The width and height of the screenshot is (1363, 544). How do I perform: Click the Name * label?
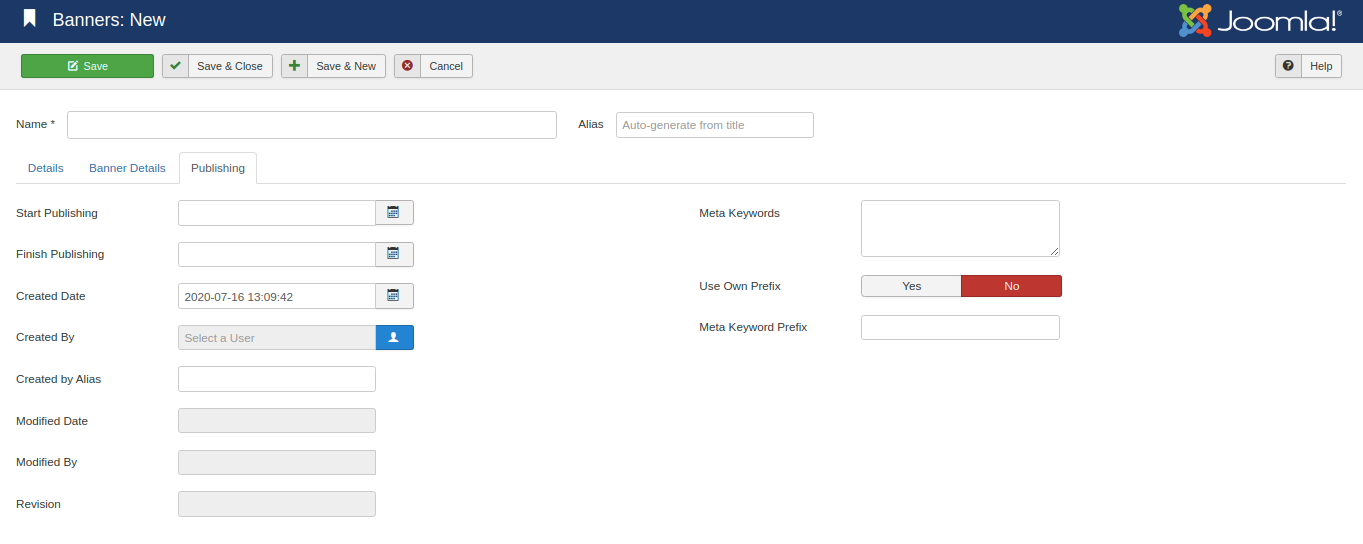[36, 124]
